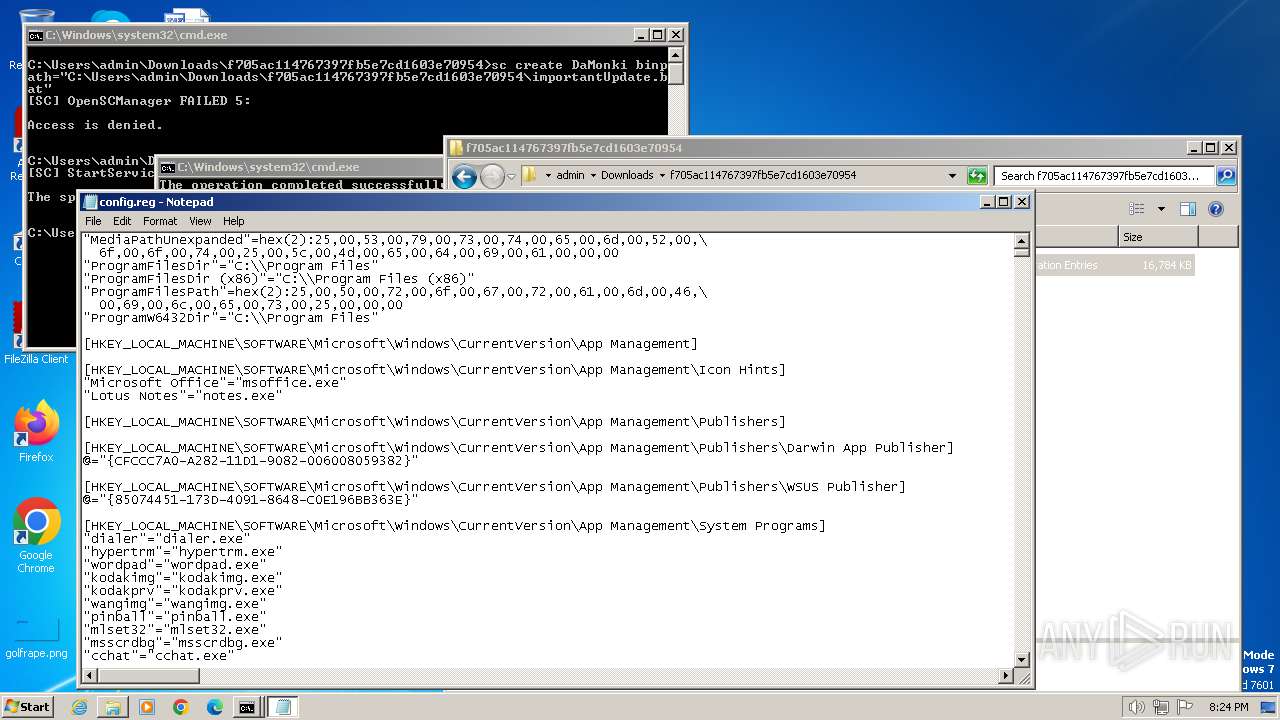The width and height of the screenshot is (1280, 720).
Task: Click the Notepad vertical scroll thumb
Action: click(1022, 252)
